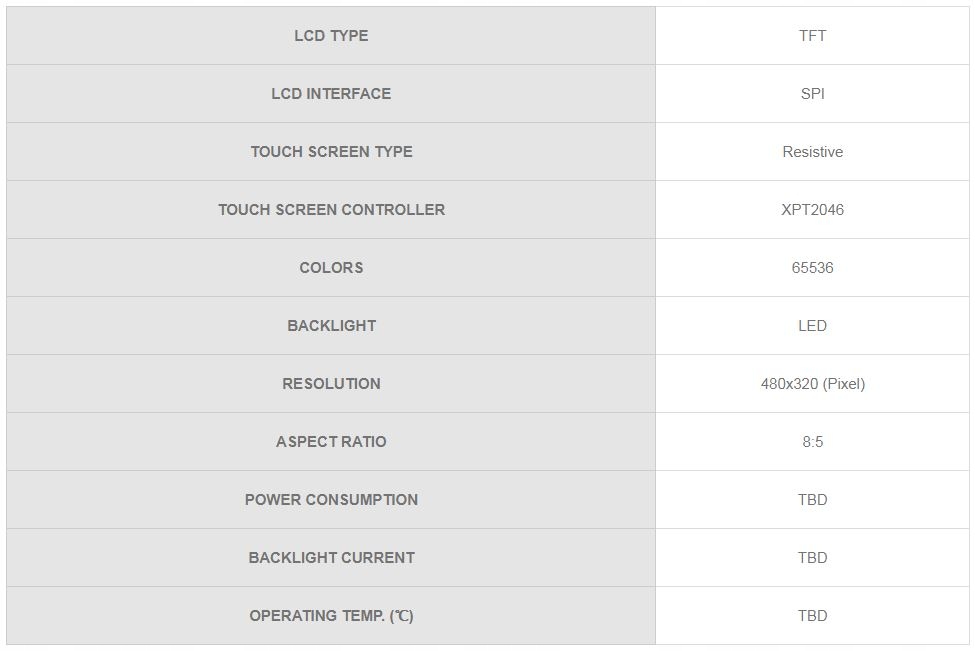Image resolution: width=975 pixels, height=651 pixels.
Task: Select the TFT value cell
Action: pos(812,36)
